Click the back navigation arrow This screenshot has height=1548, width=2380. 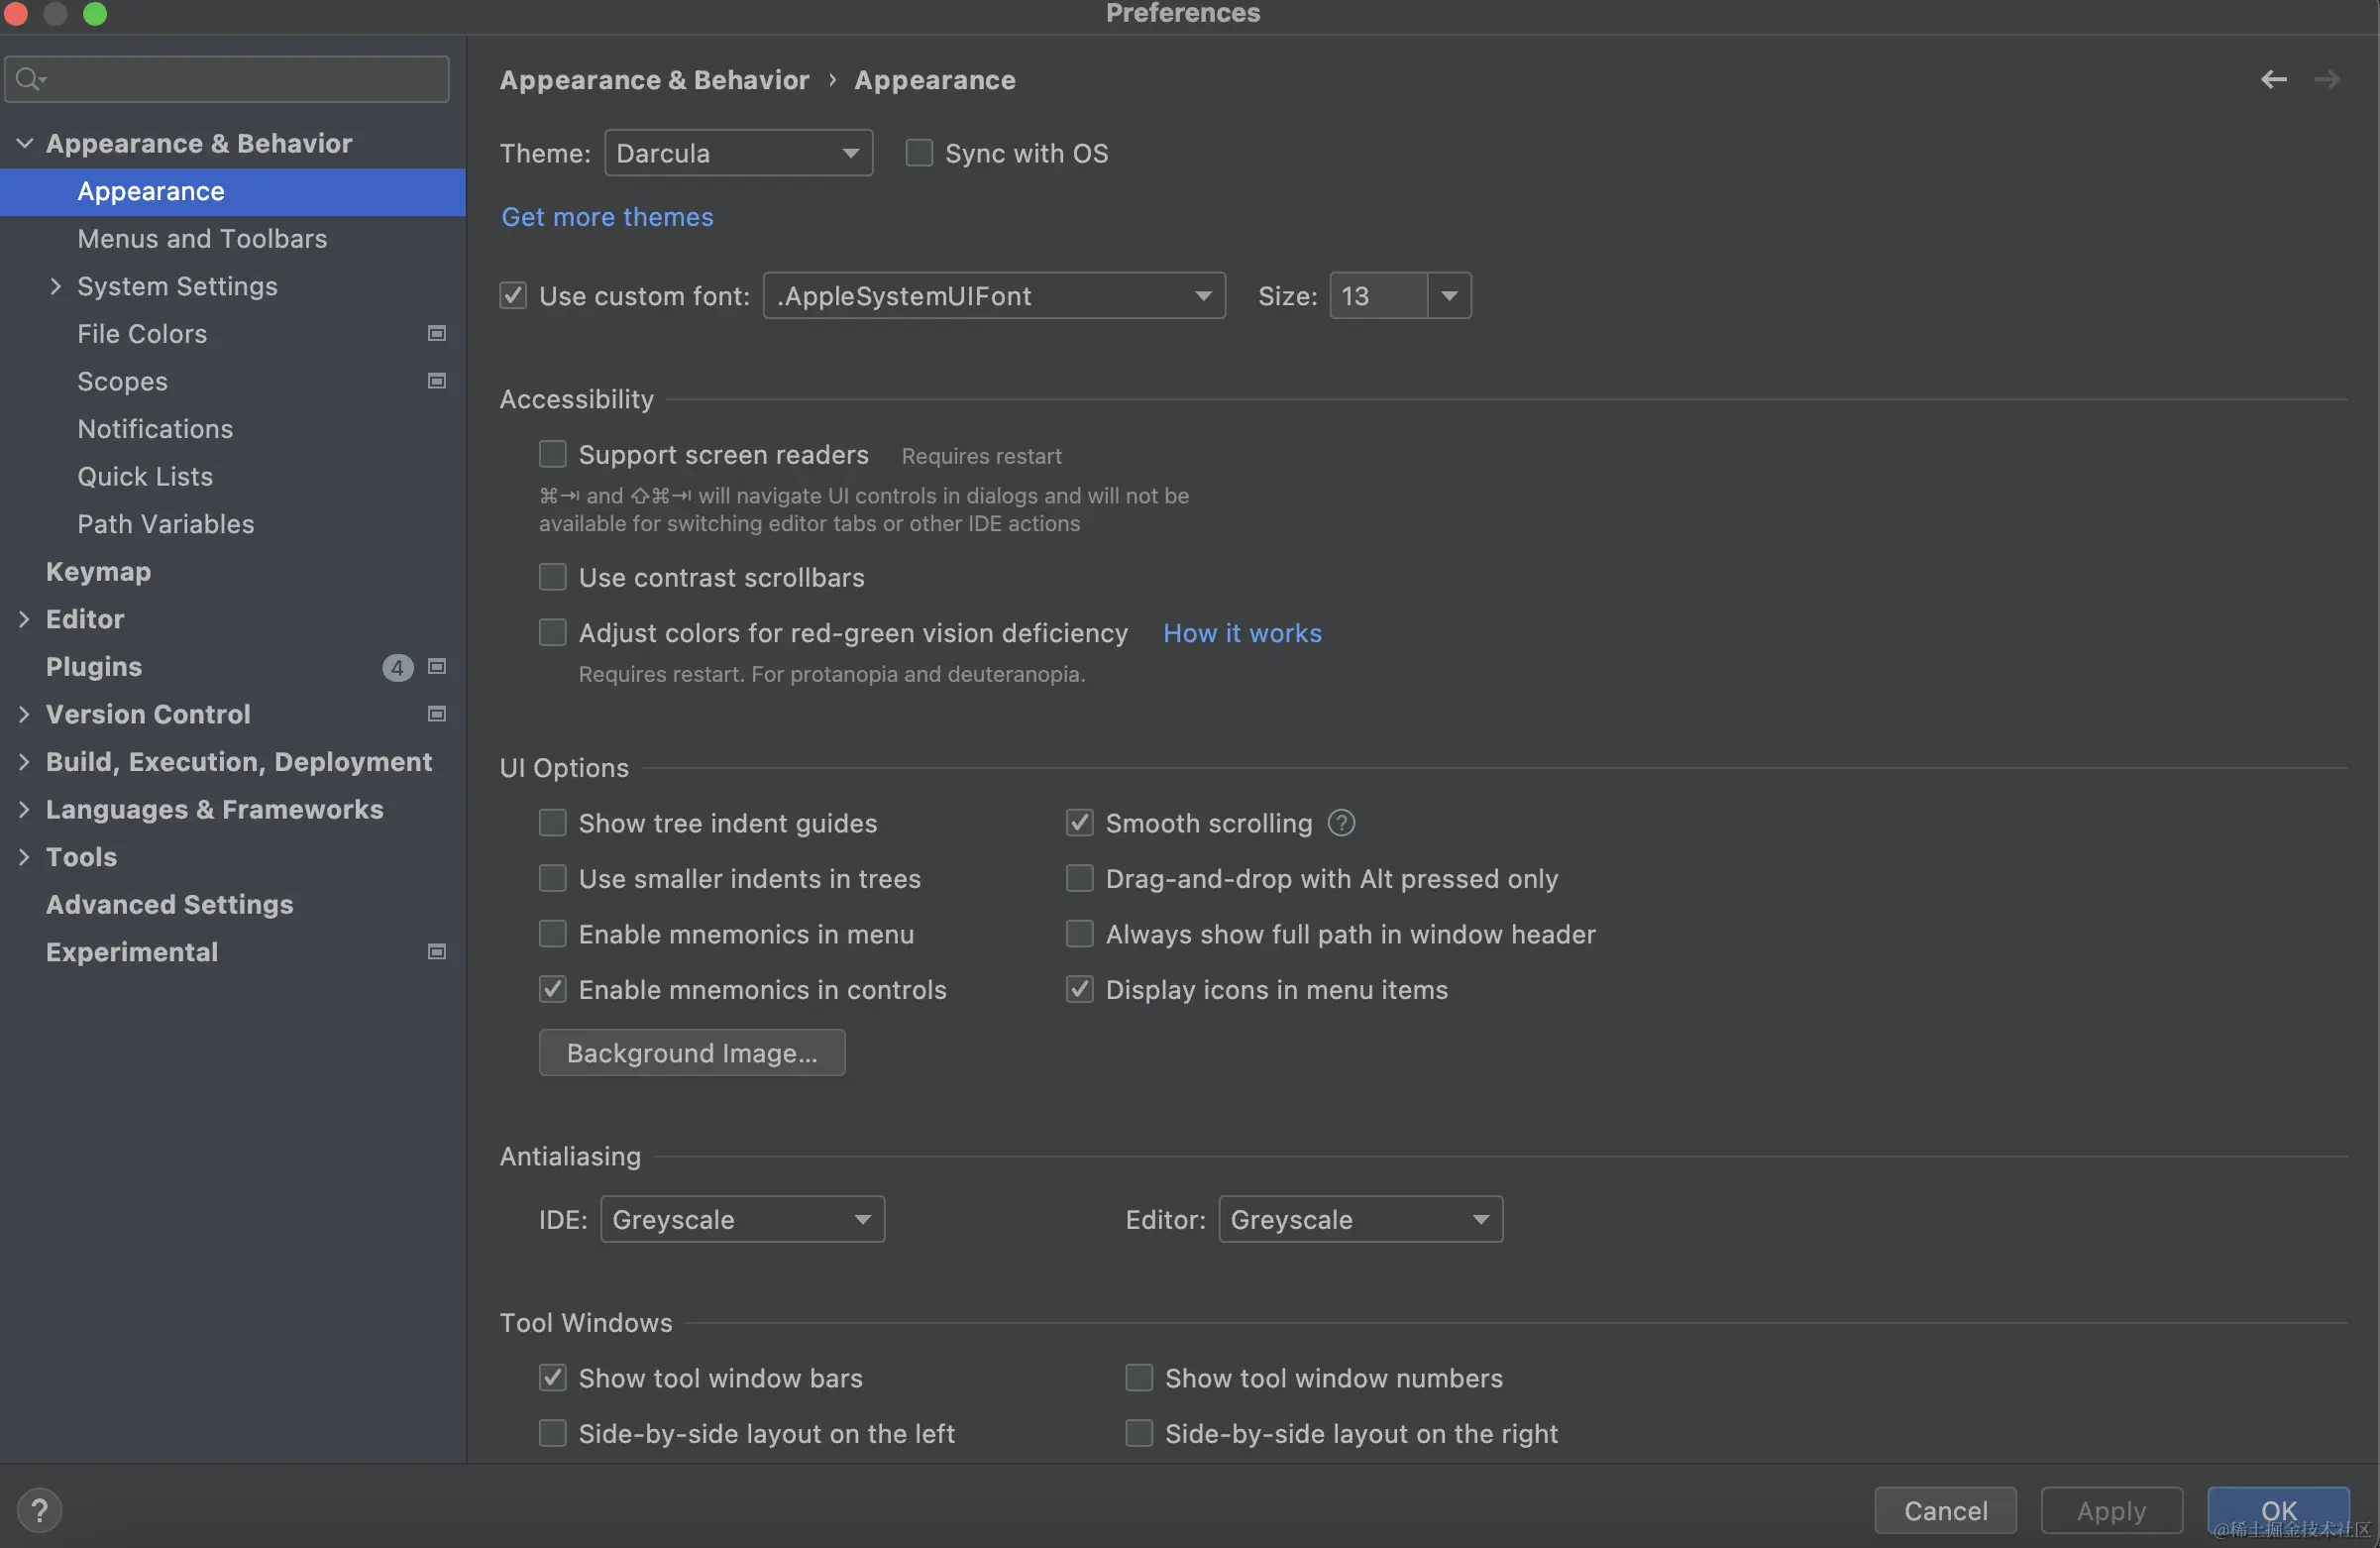[x=2273, y=80]
